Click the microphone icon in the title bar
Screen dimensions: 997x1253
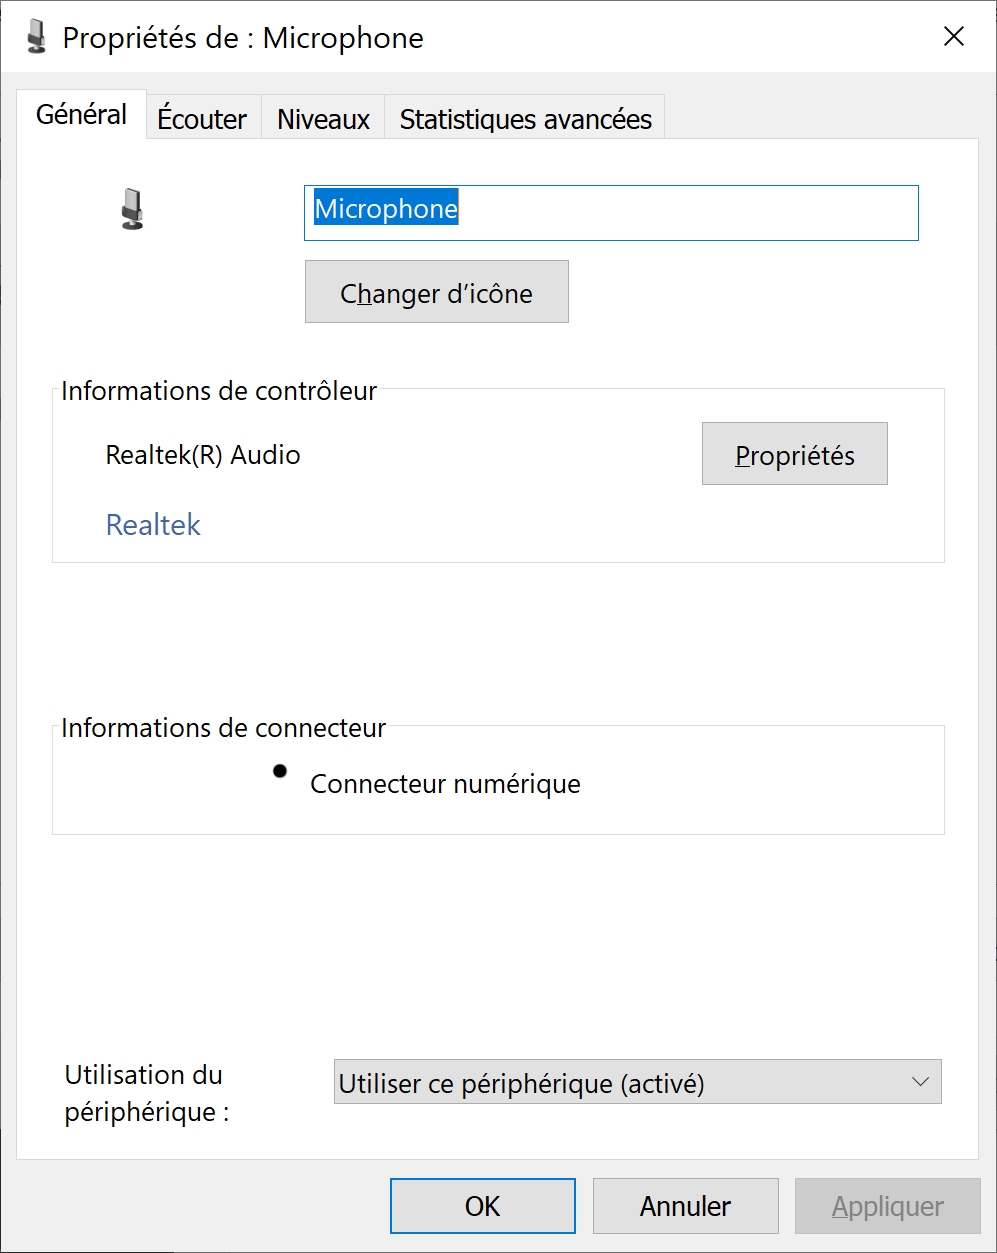coord(36,37)
